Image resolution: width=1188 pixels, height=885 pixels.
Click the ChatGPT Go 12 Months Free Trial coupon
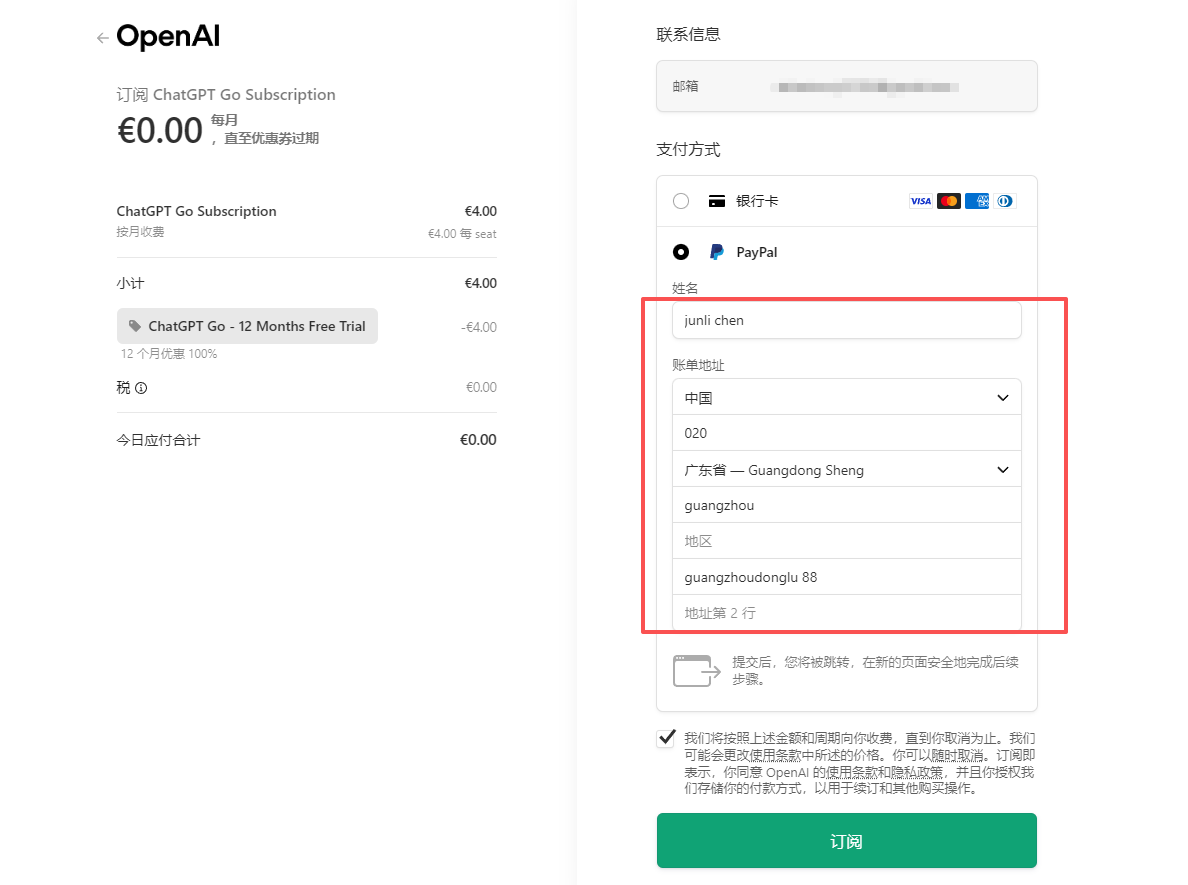coord(247,326)
